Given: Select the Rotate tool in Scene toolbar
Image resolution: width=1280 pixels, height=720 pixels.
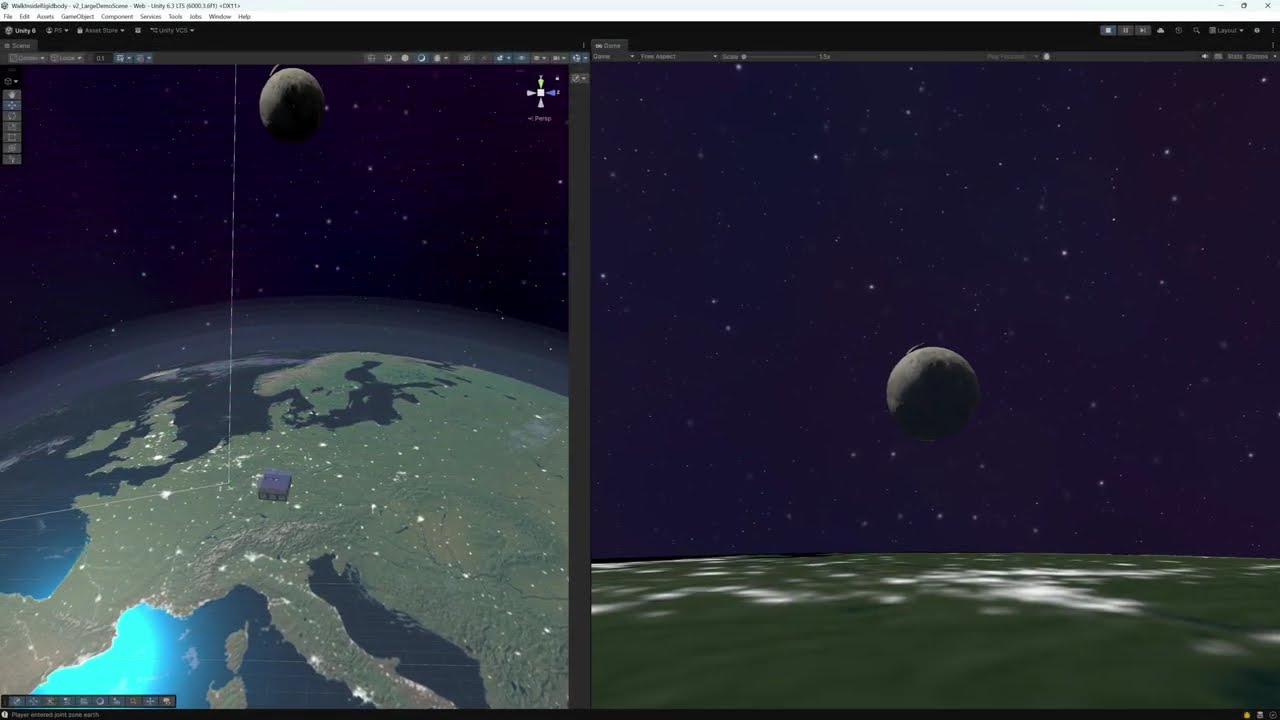Looking at the screenshot, I should tap(12, 116).
